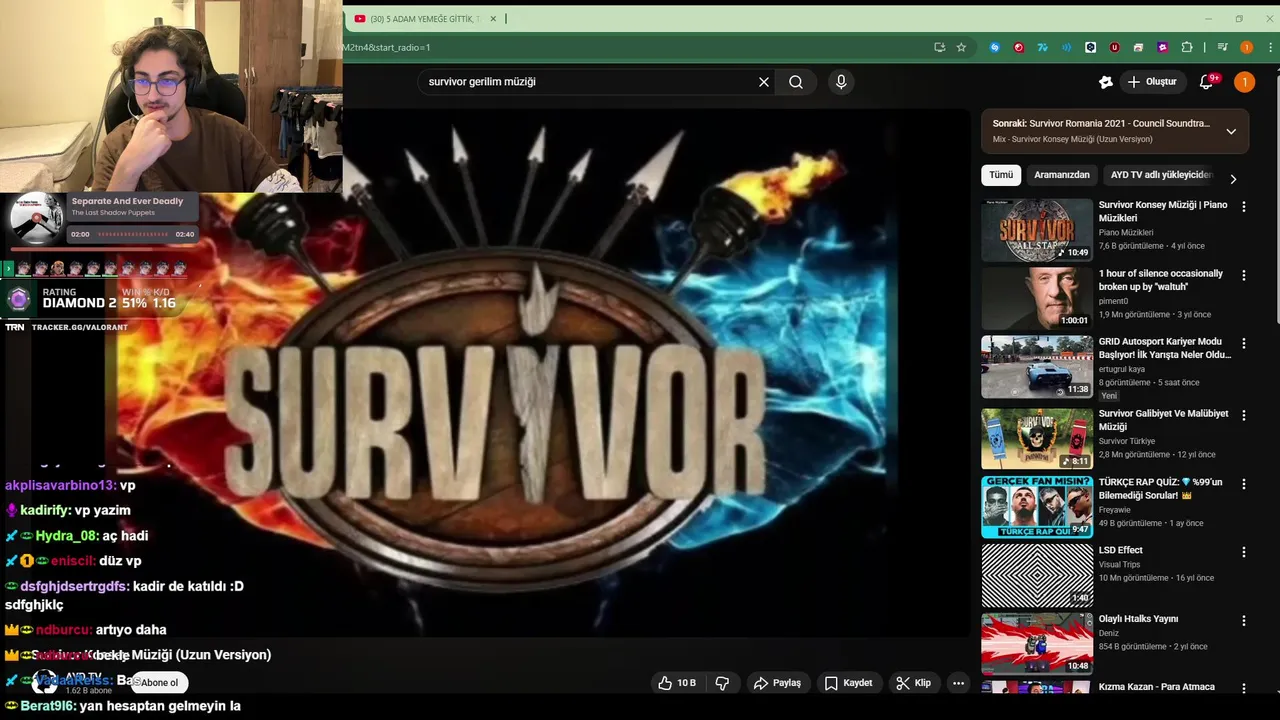This screenshot has width=1280, height=720.
Task: Open the YouTube Playables star icon
Action: pyautogui.click(x=1105, y=82)
